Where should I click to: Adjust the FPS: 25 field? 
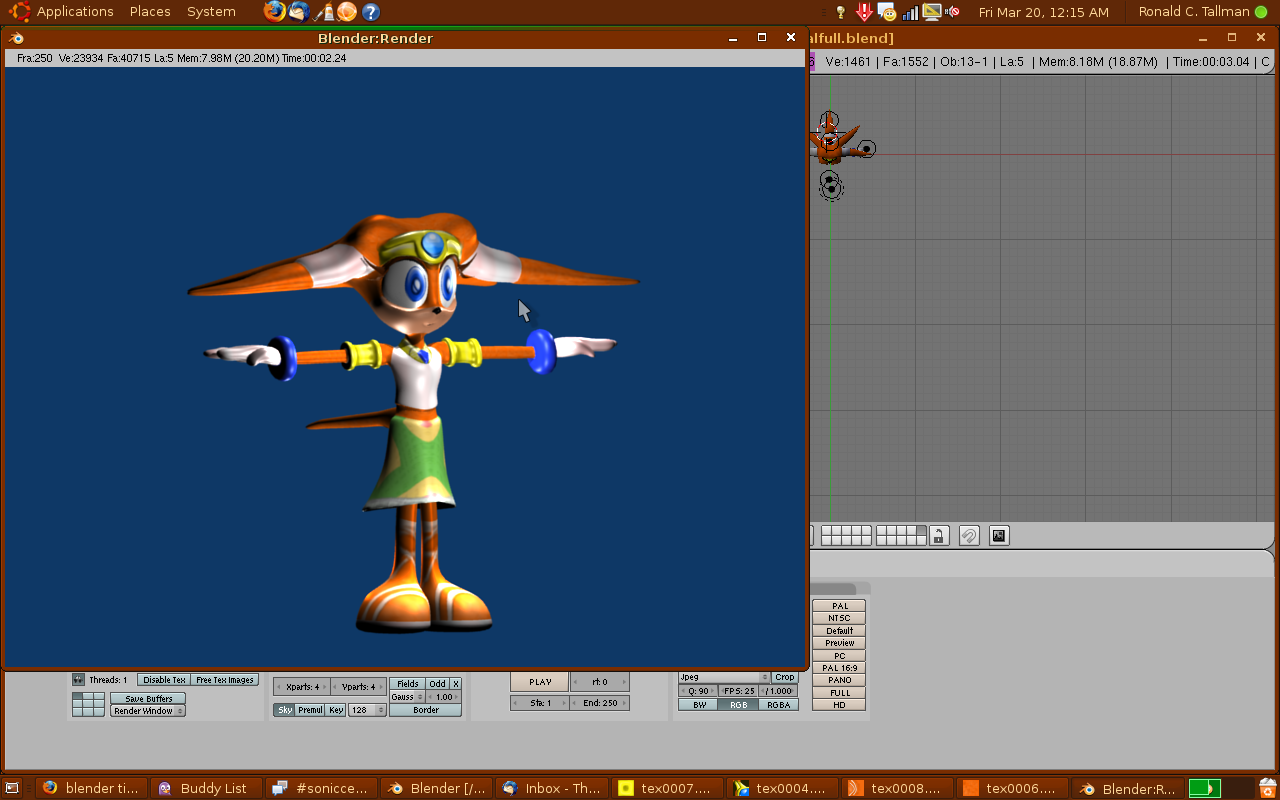pyautogui.click(x=738, y=691)
